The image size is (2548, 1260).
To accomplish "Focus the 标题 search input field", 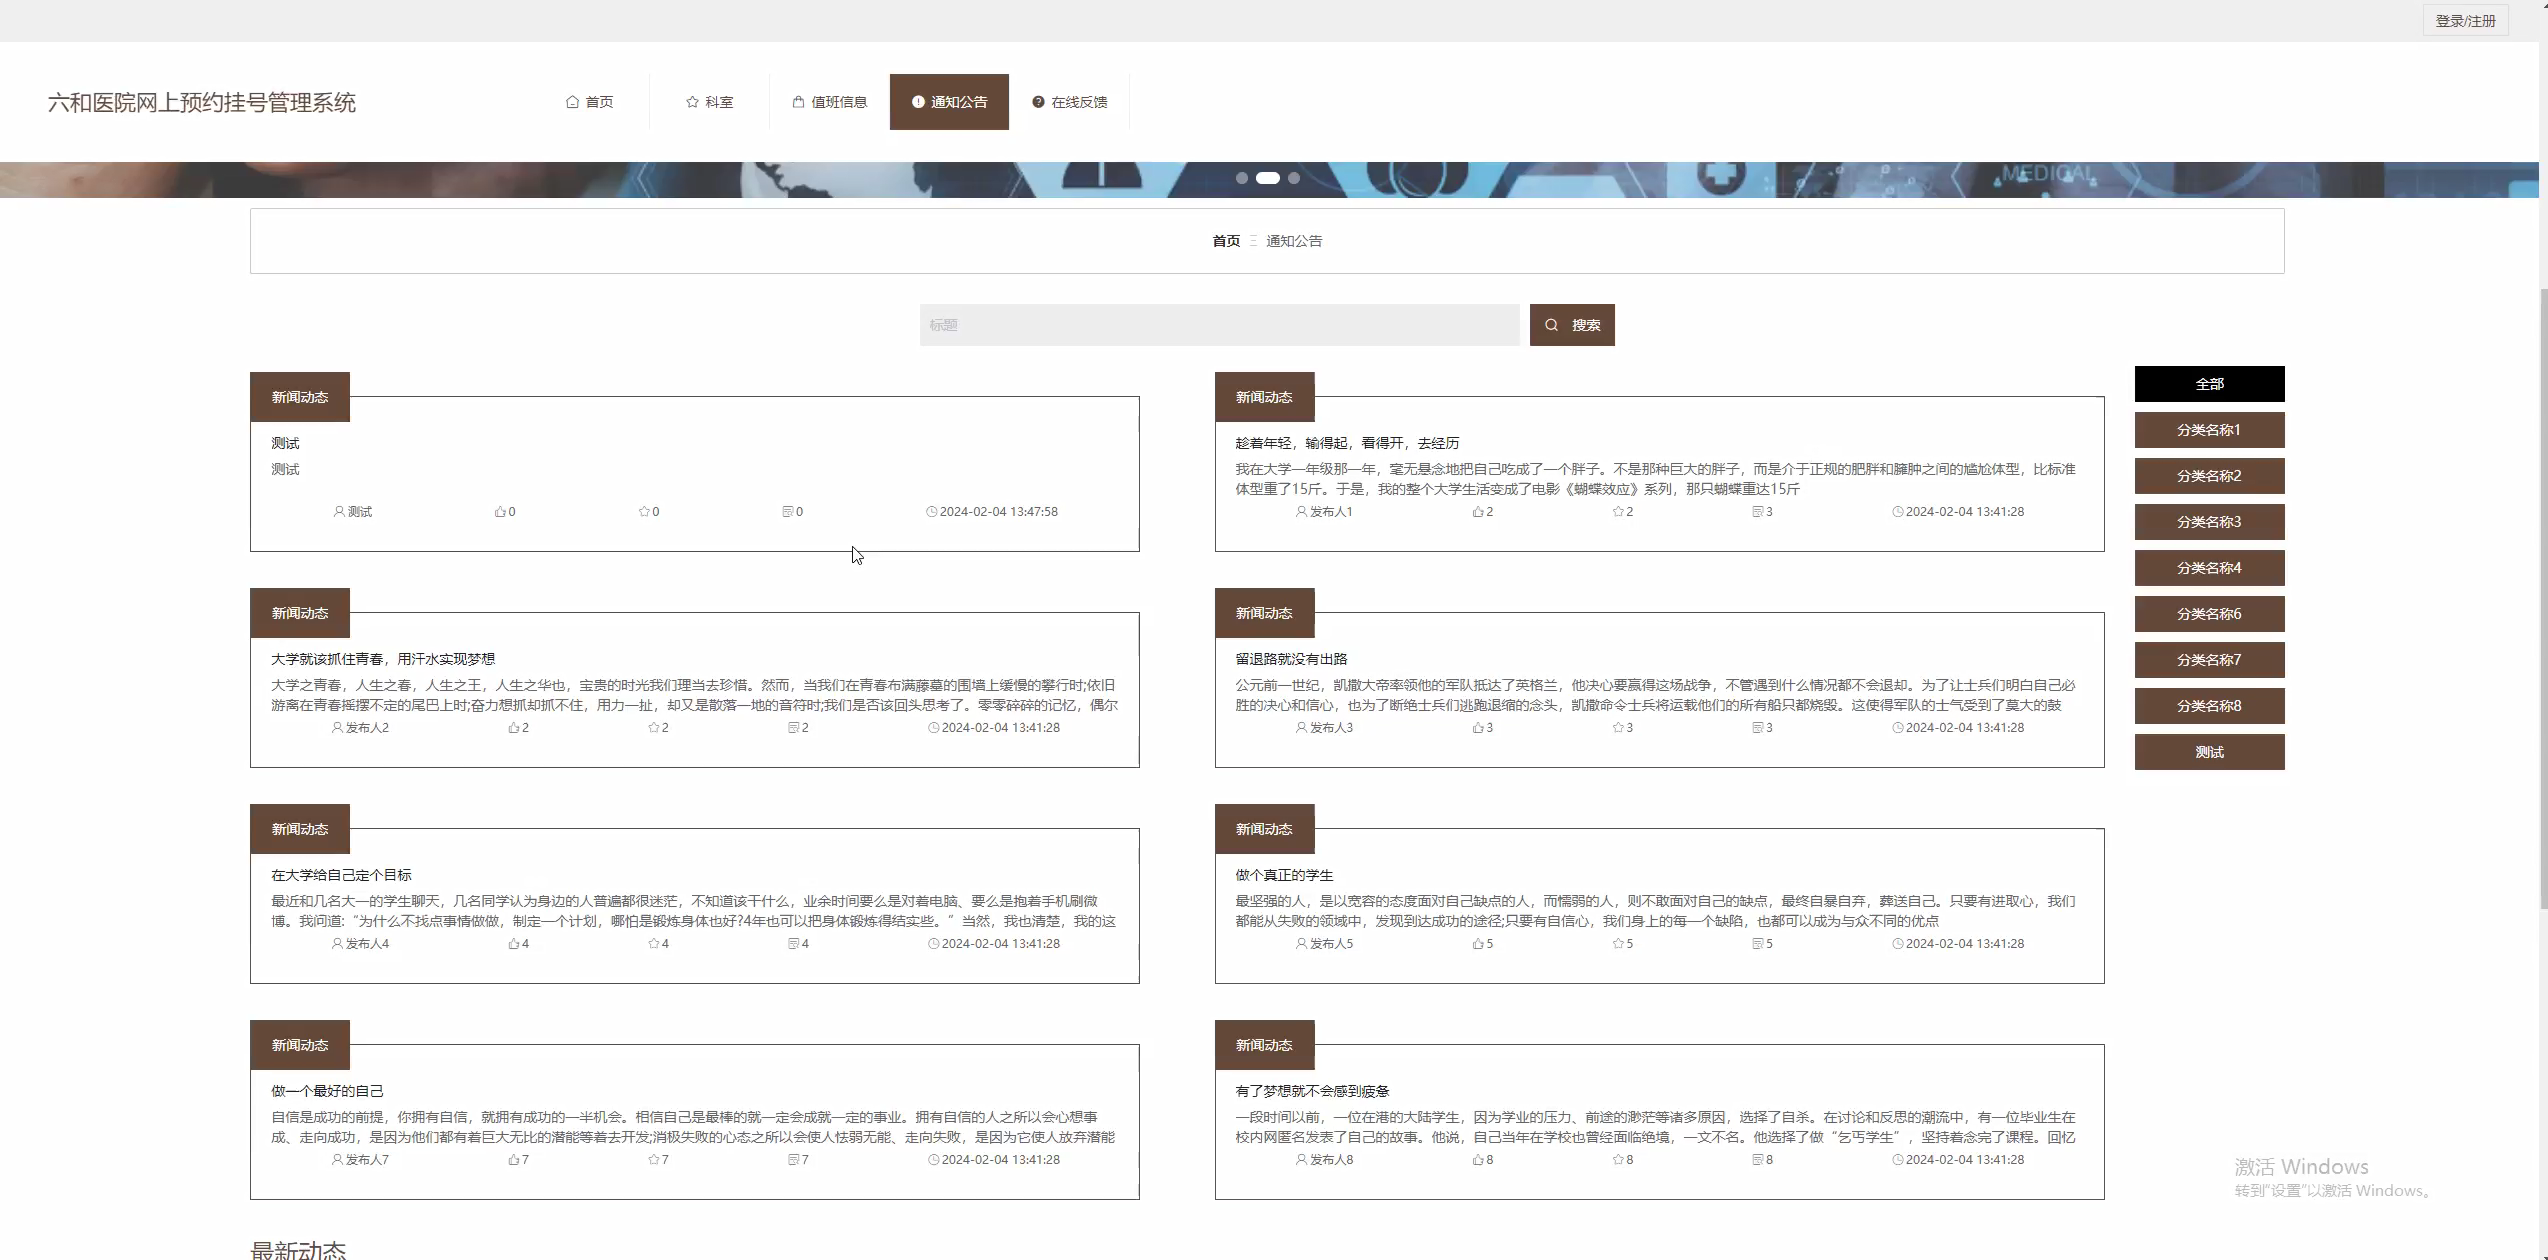I will coord(1219,325).
